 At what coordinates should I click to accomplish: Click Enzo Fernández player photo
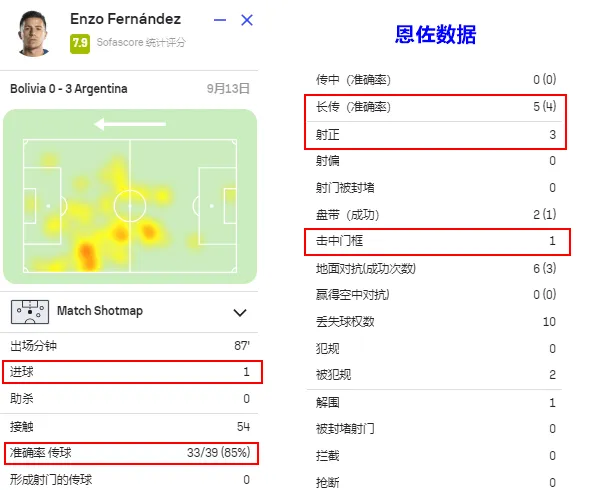33,34
